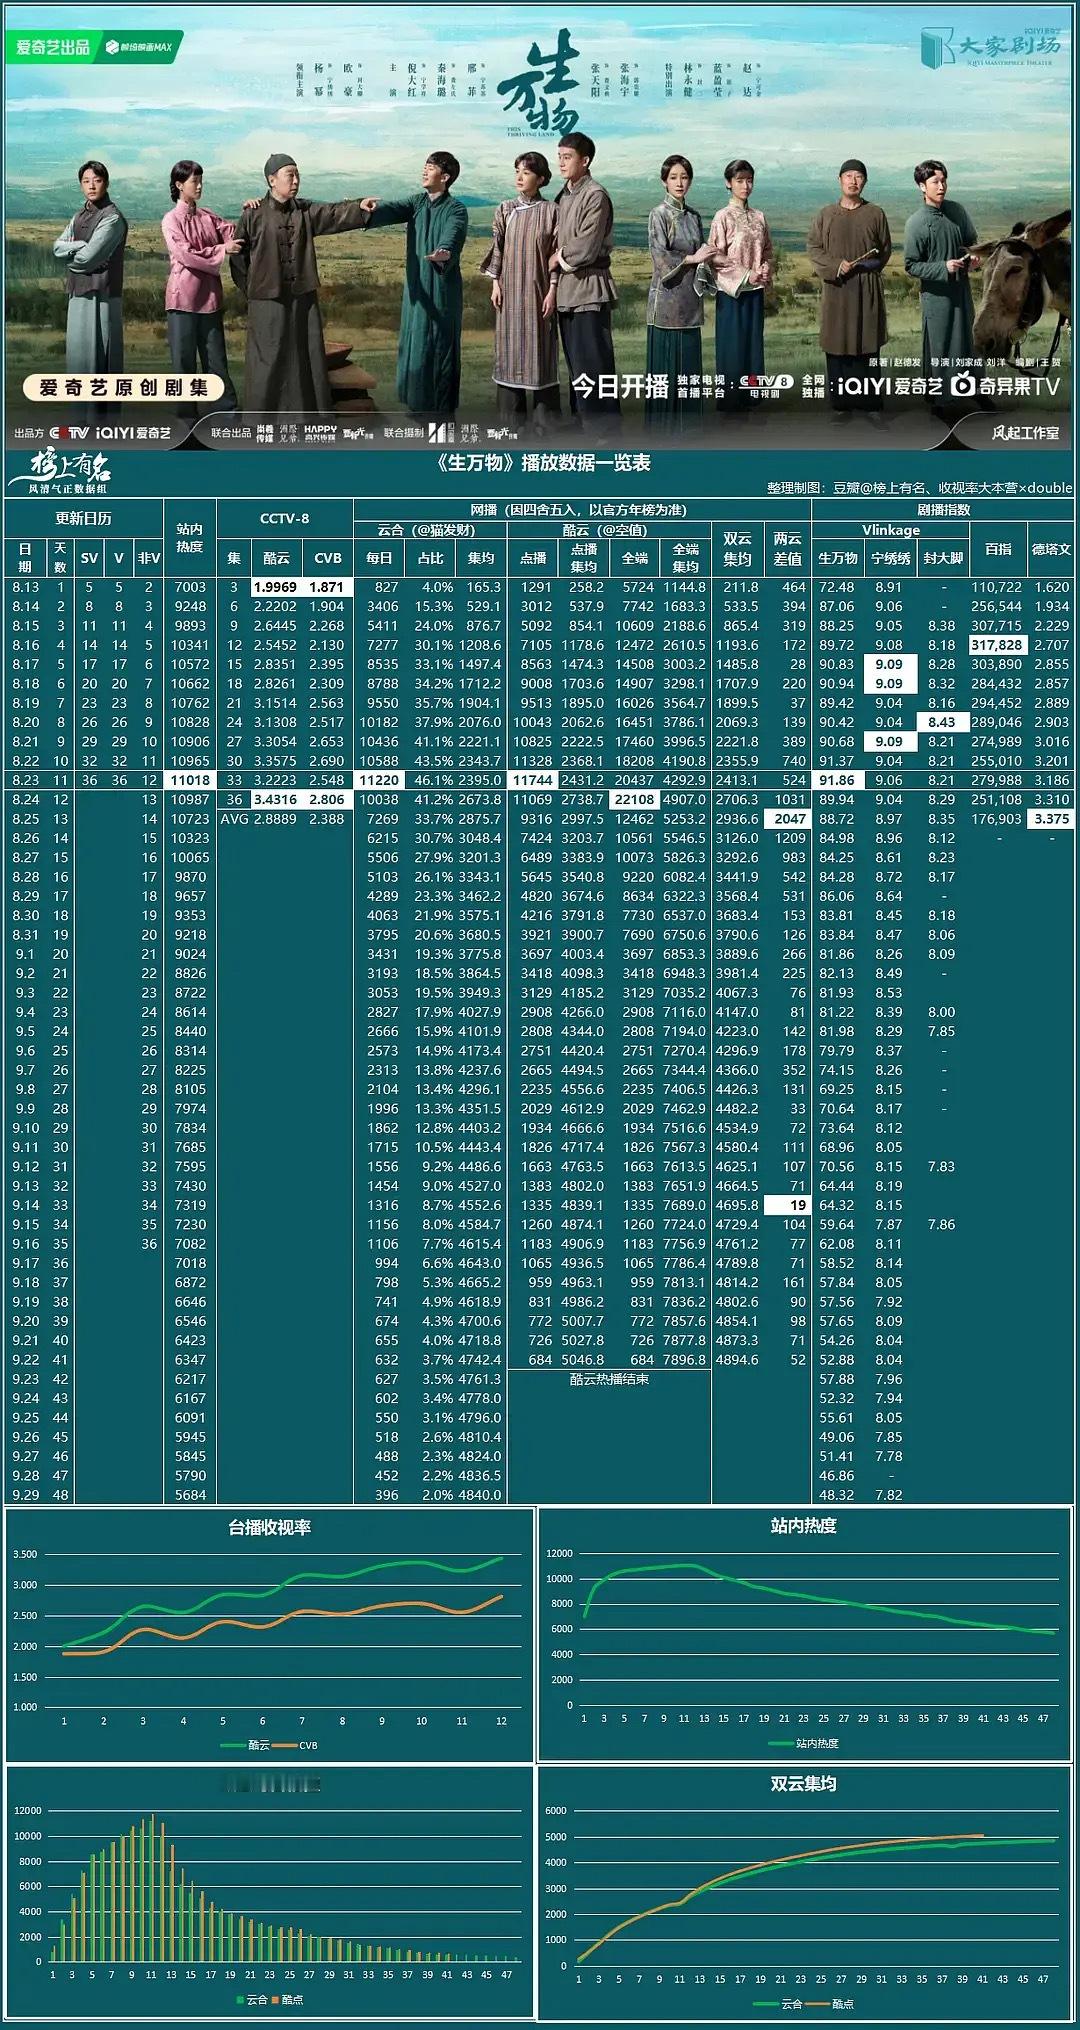Click highlighted 德塔文 value 3.375
Screen dimensions: 1080x2030
pos(1051,818)
